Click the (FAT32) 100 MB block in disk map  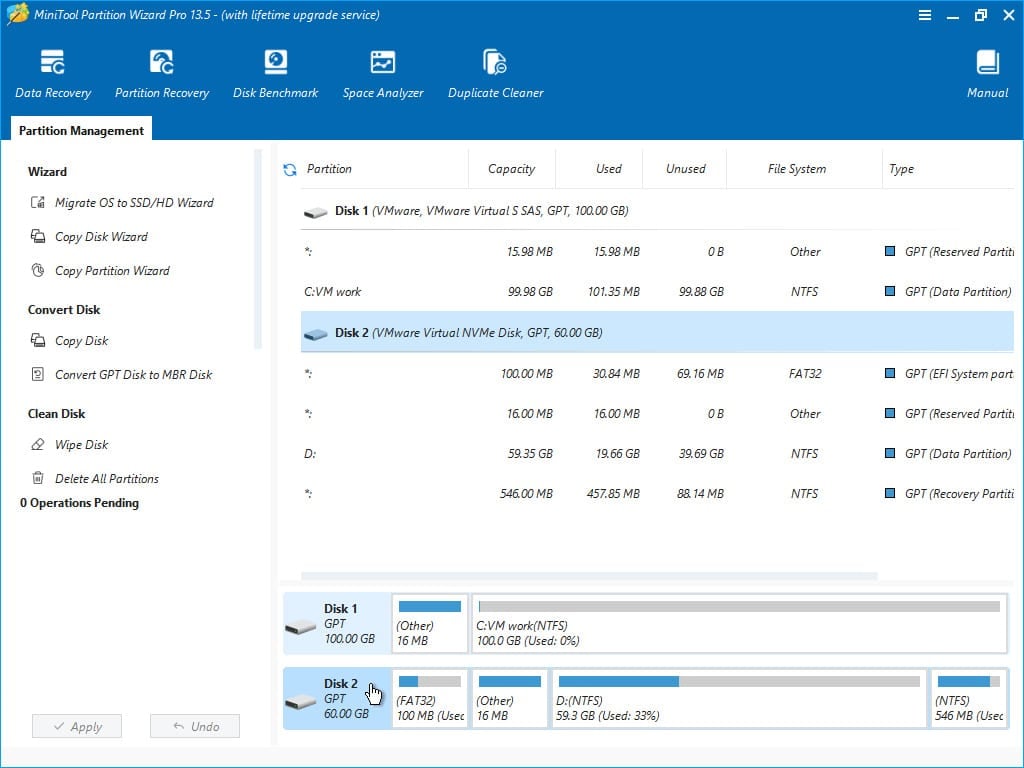430,699
